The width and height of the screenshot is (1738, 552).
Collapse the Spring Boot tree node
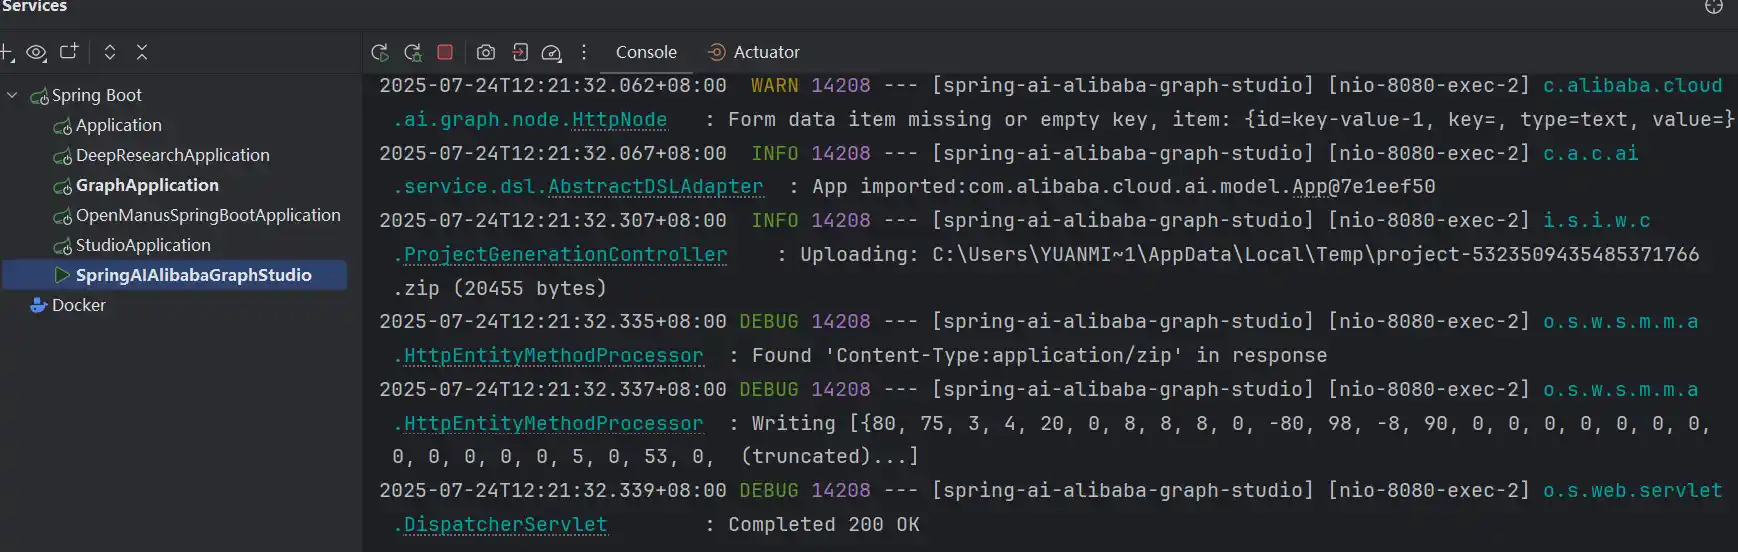point(13,95)
